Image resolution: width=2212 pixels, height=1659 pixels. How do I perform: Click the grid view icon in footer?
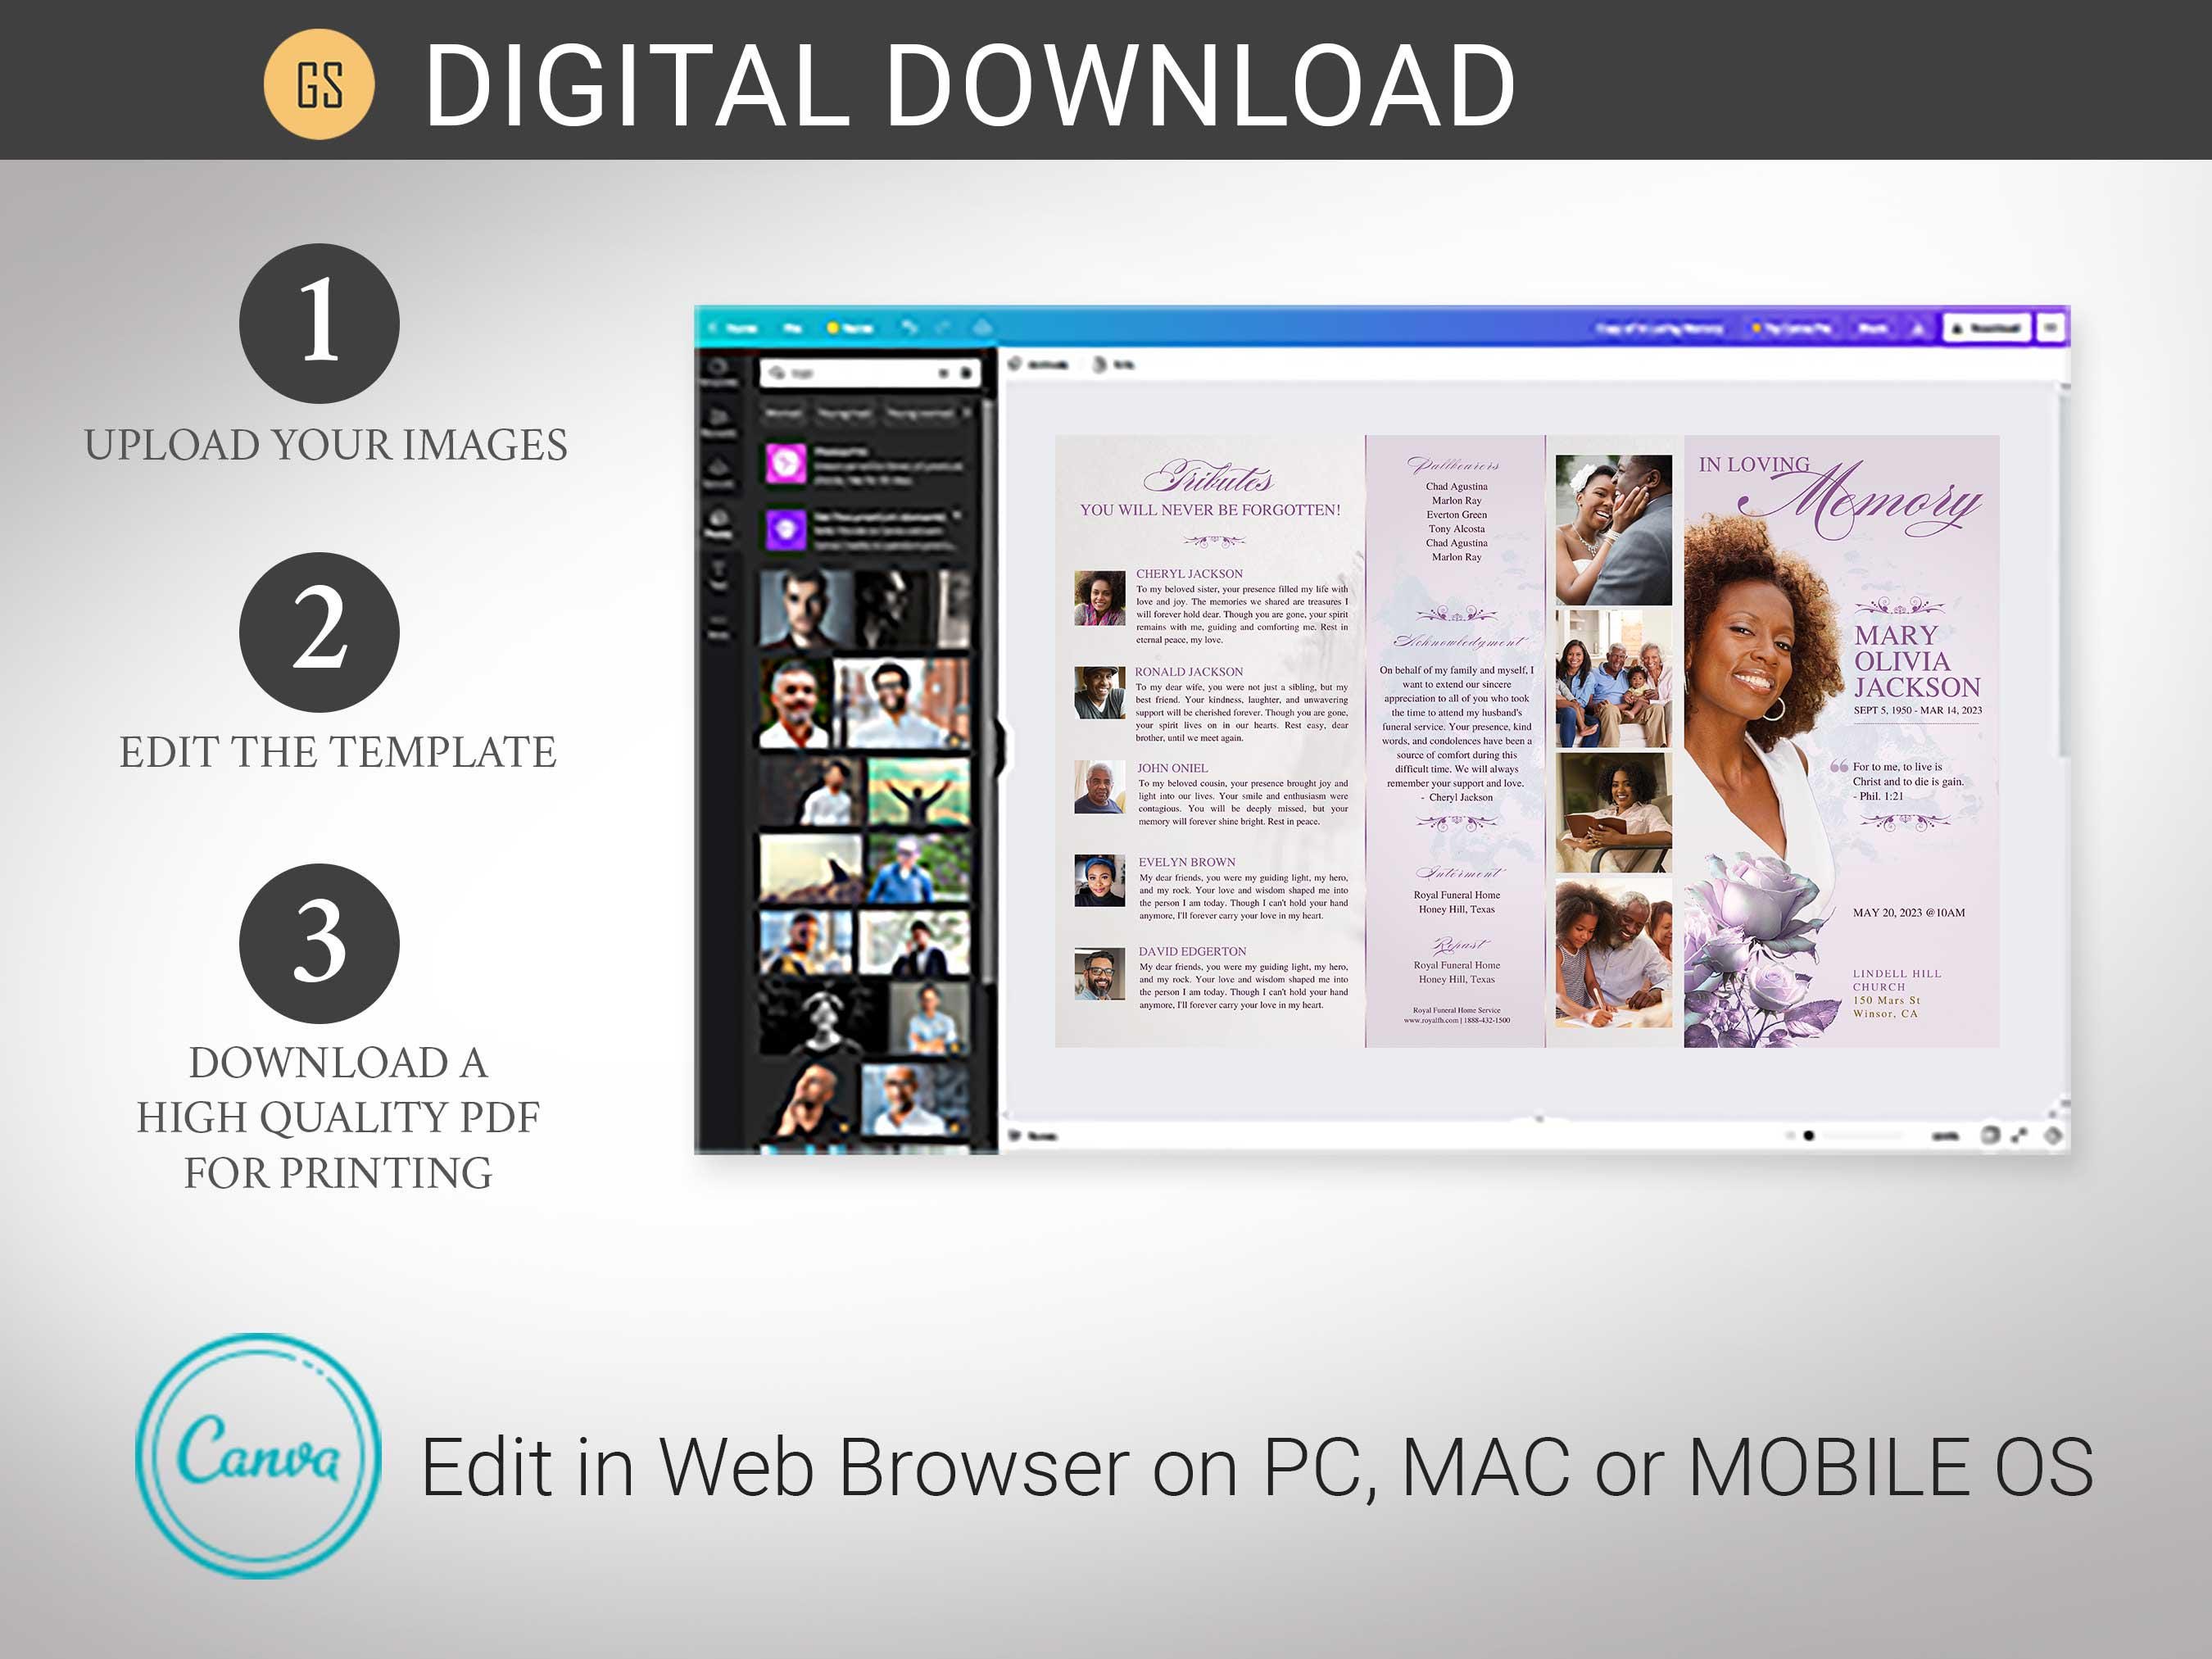point(1990,1135)
